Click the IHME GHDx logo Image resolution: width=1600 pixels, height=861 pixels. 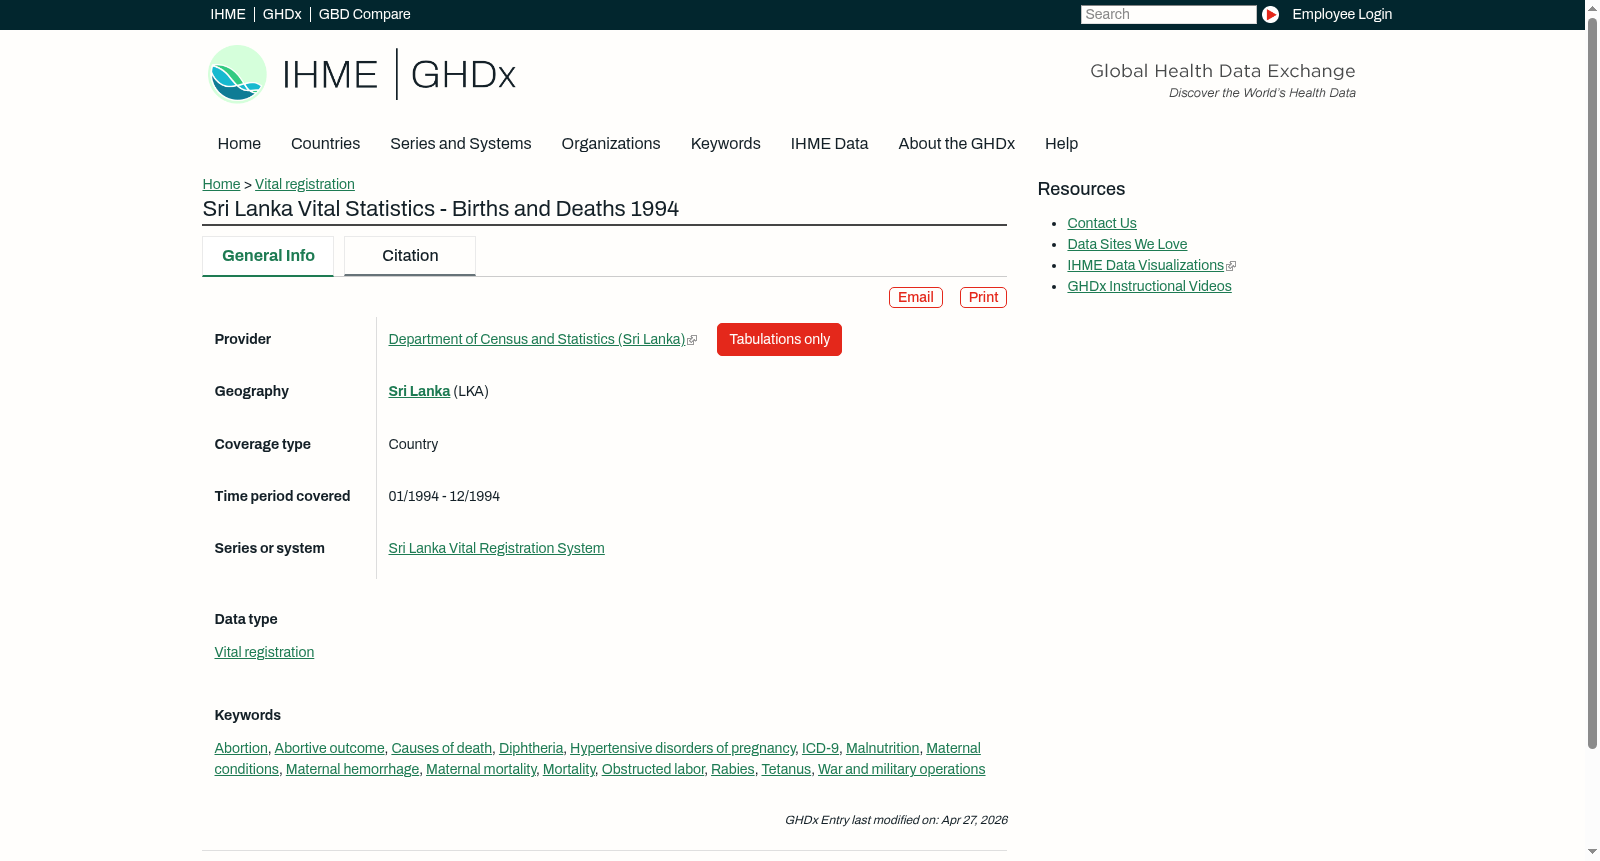[x=361, y=74]
